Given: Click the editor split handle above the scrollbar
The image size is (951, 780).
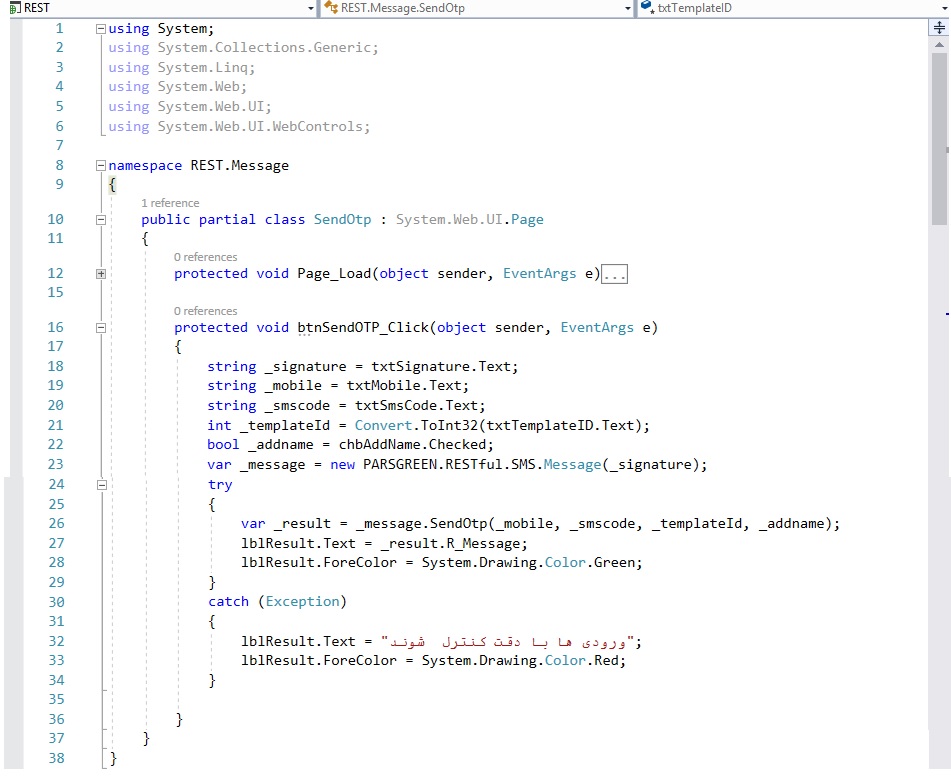Looking at the screenshot, I should [x=939, y=29].
